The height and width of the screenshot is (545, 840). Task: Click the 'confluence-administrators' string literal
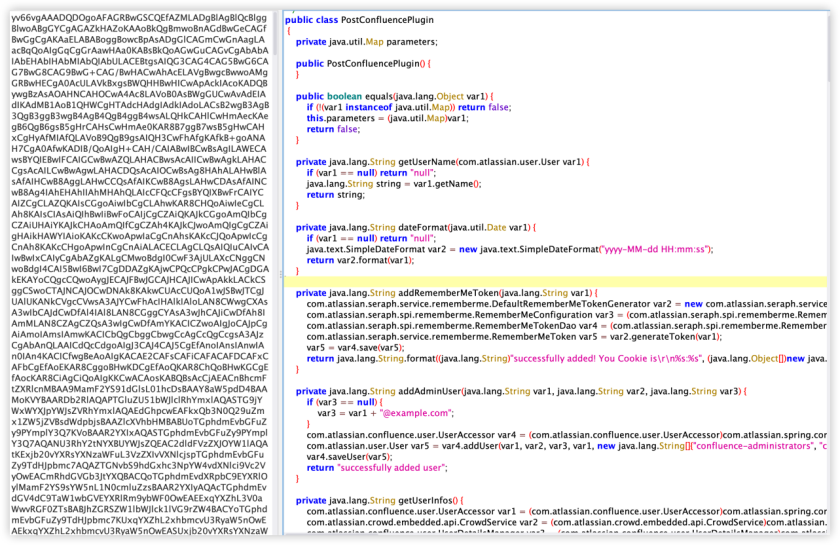pos(751,446)
